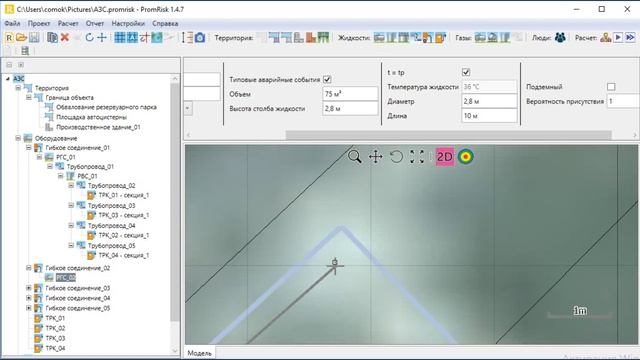Screen dimensions: 640x360
Task: Expand Гибкое соединение_03 node
Action: pyautogui.click(x=29, y=288)
